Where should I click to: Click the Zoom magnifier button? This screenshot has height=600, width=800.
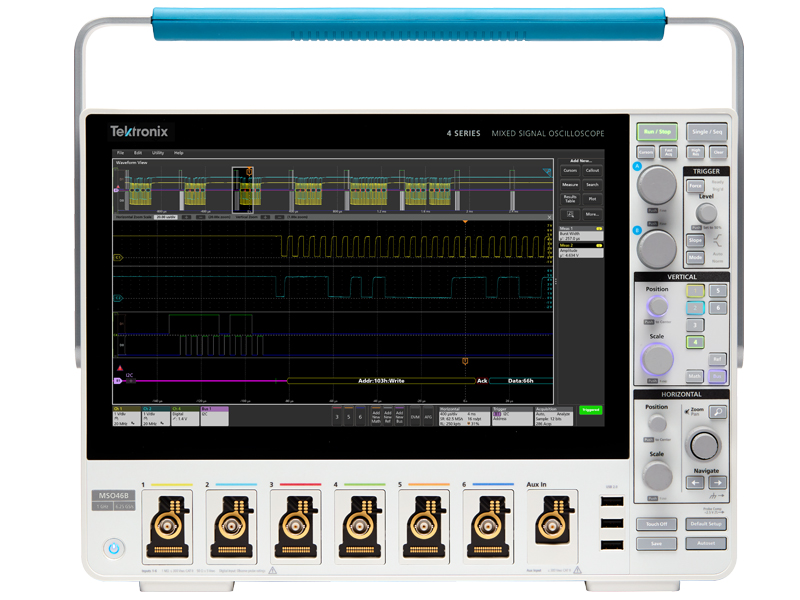pos(718,412)
